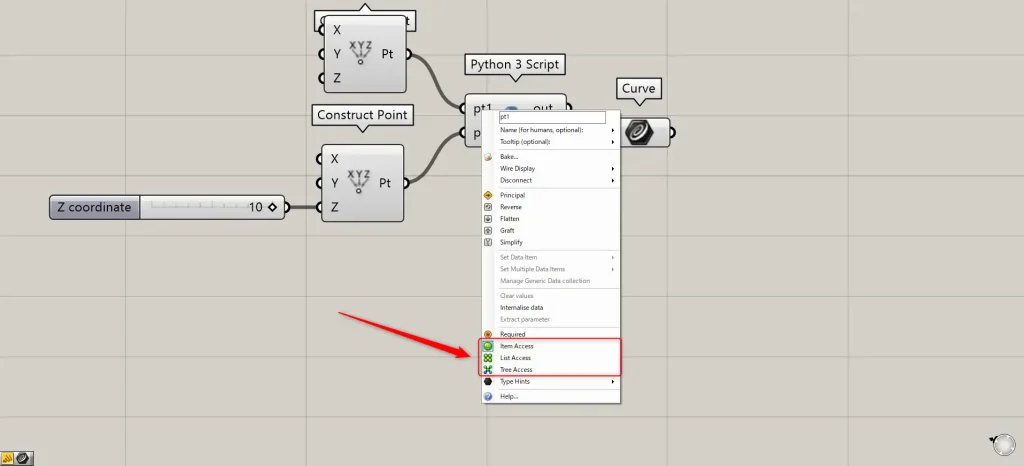Click the Type Hints hexagon icon
The height and width of the screenshot is (466, 1024).
click(488, 382)
